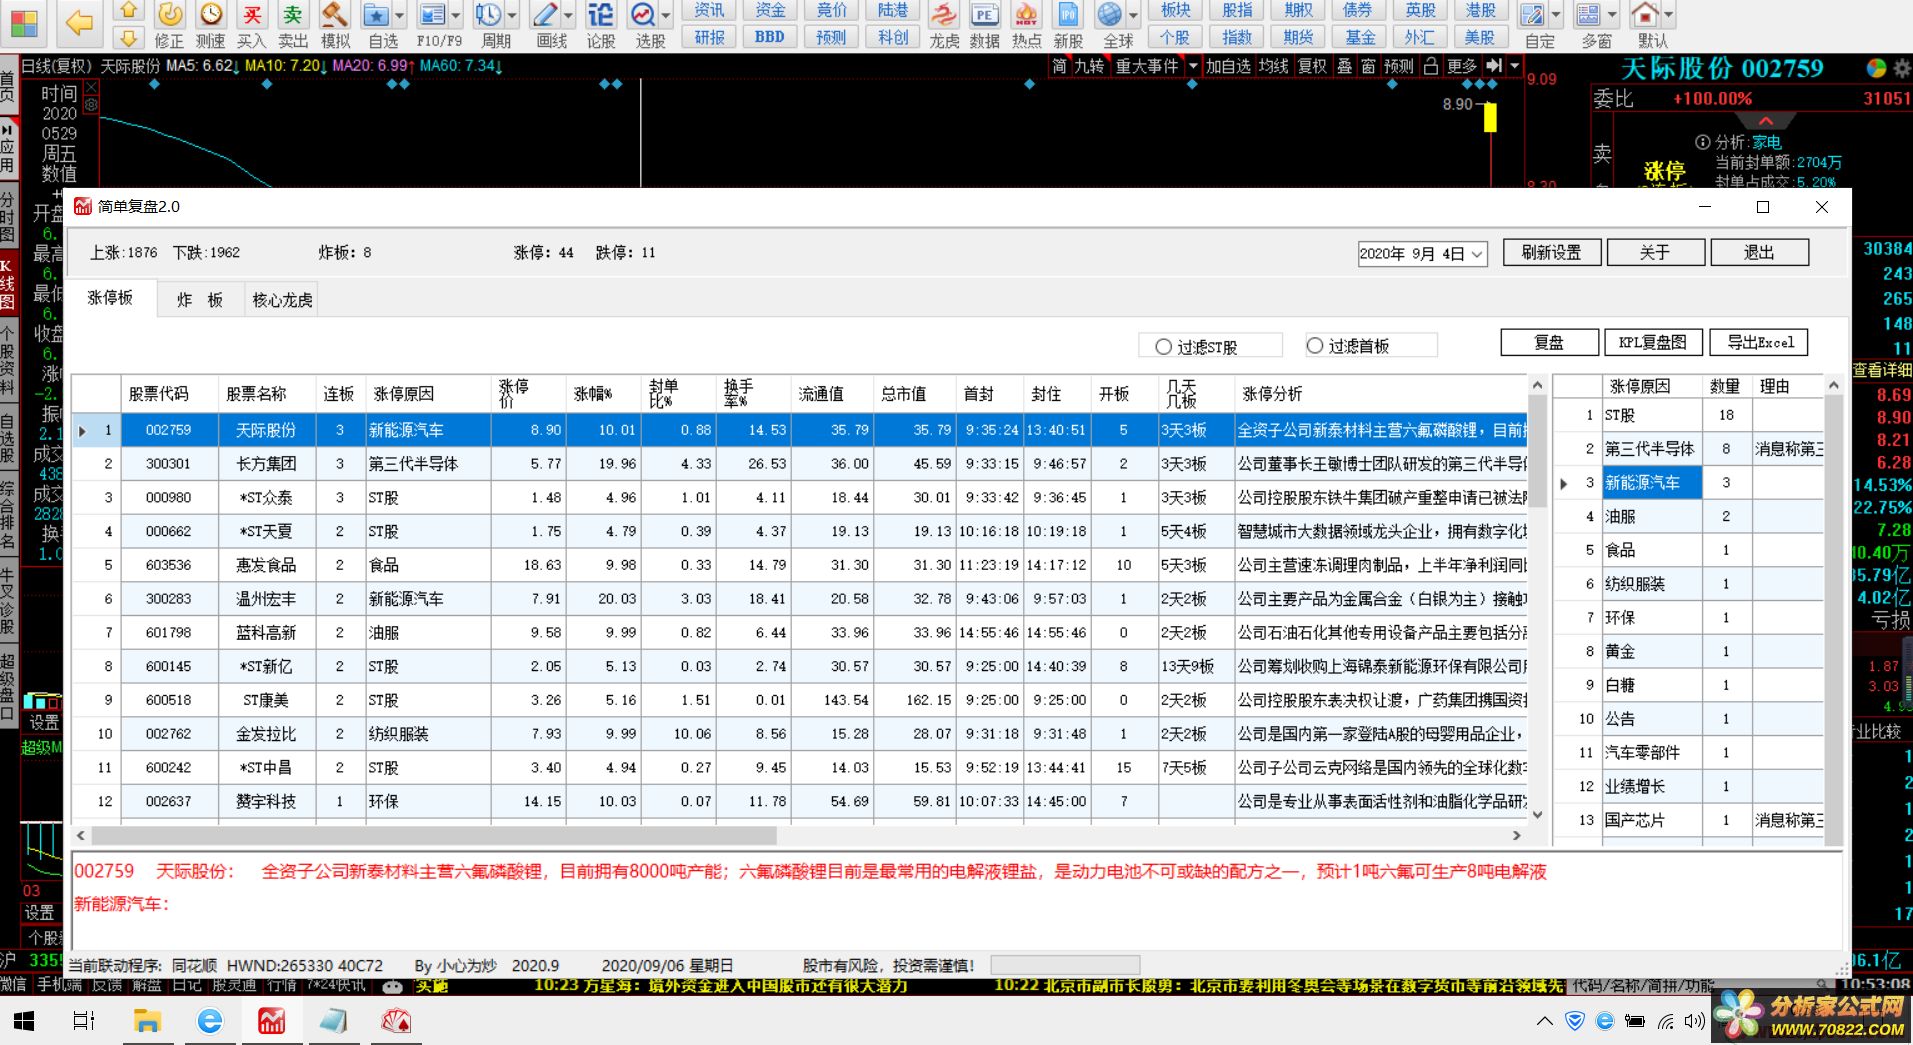Screen dimensions: 1913x1045
Task: Click the KPL复盘图 button
Action: click(1653, 342)
